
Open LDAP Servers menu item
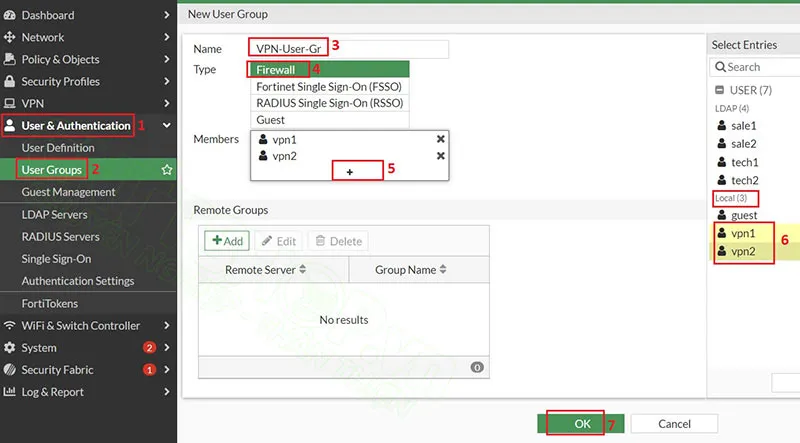click(54, 214)
